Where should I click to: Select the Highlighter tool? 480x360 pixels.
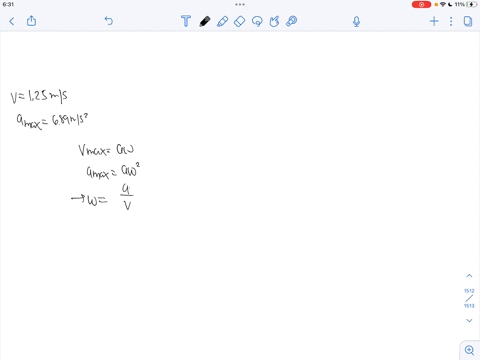[222, 21]
